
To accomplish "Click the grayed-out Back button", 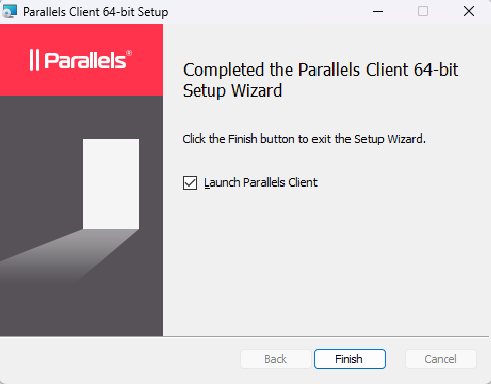I will (276, 359).
